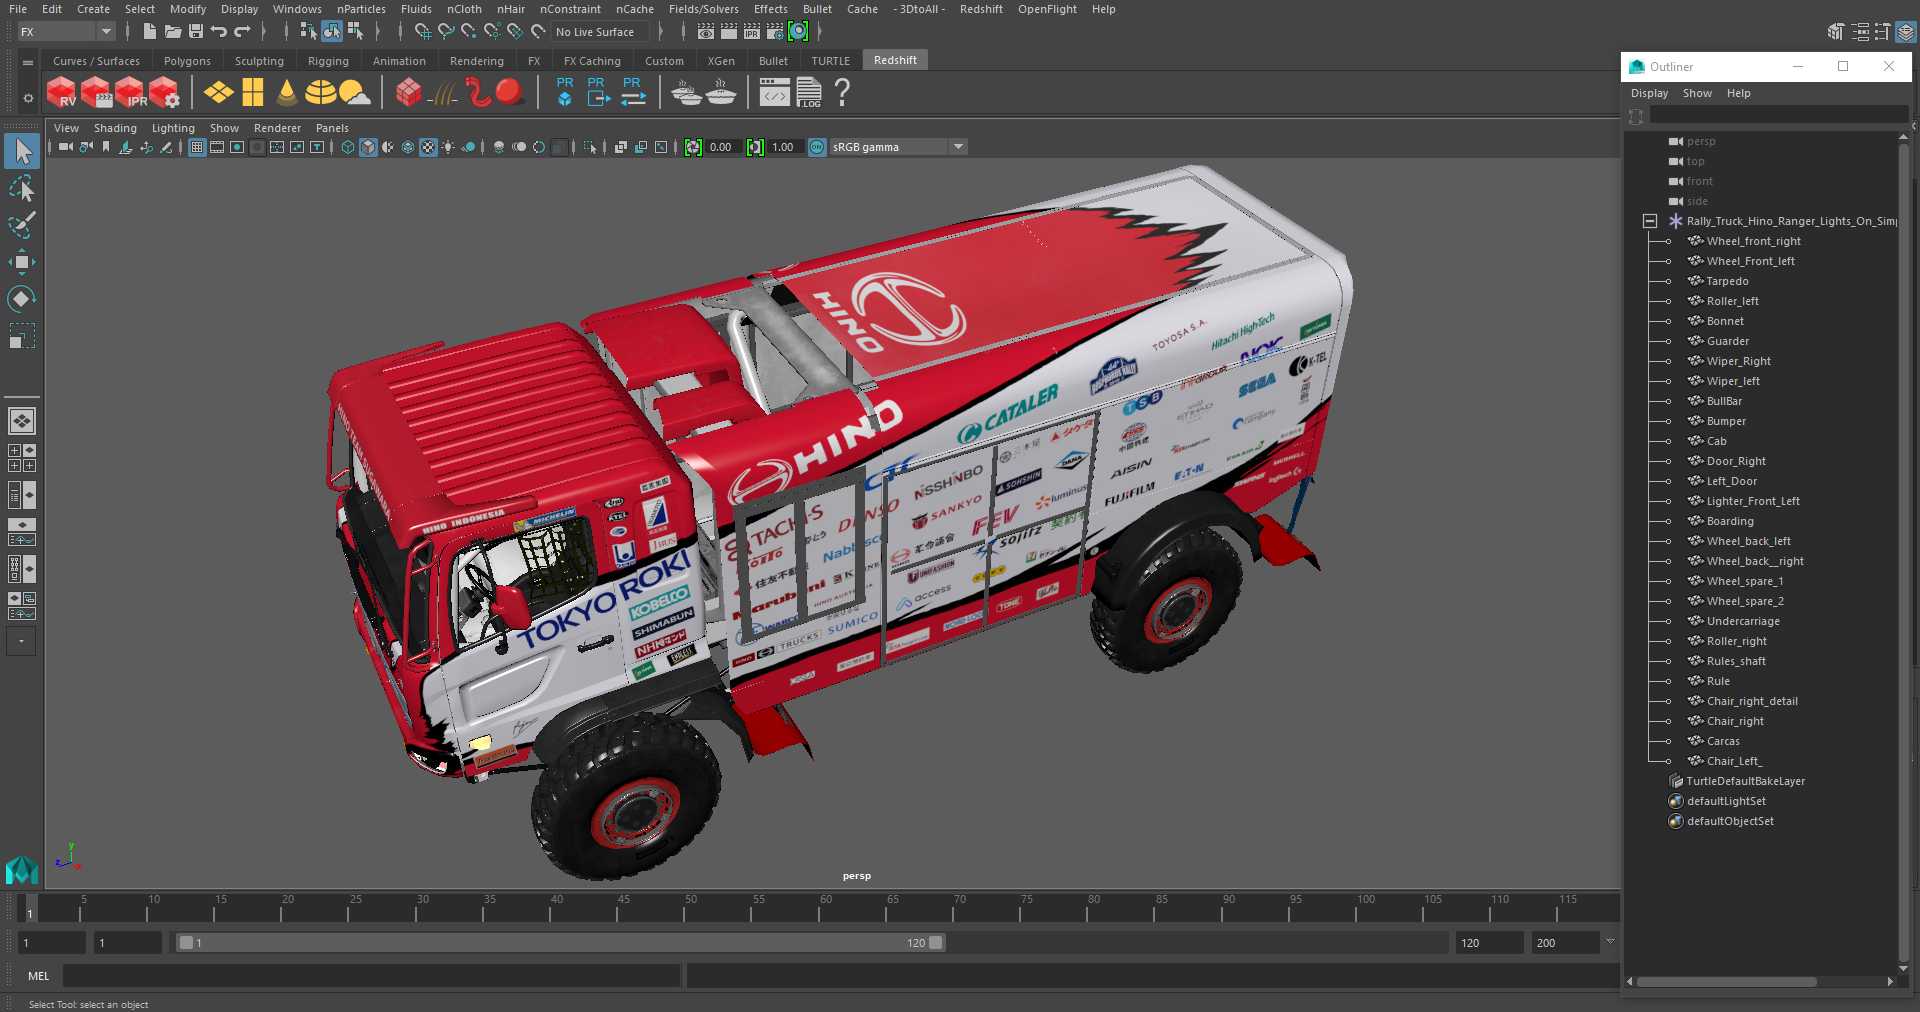Screen dimensions: 1920x1012
Task: Create a new scene file
Action: point(149,32)
